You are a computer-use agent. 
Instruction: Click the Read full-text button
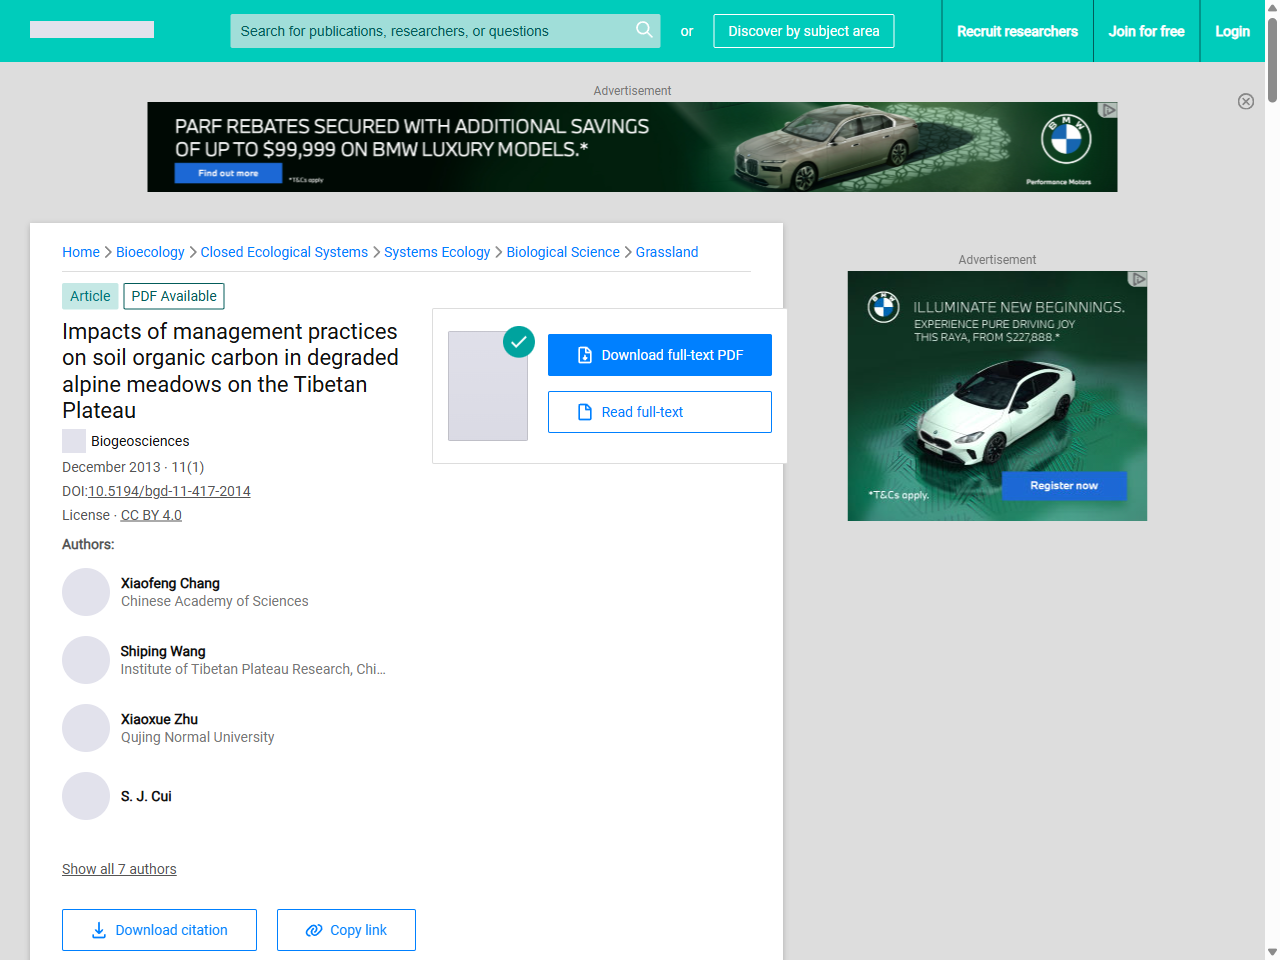click(660, 412)
